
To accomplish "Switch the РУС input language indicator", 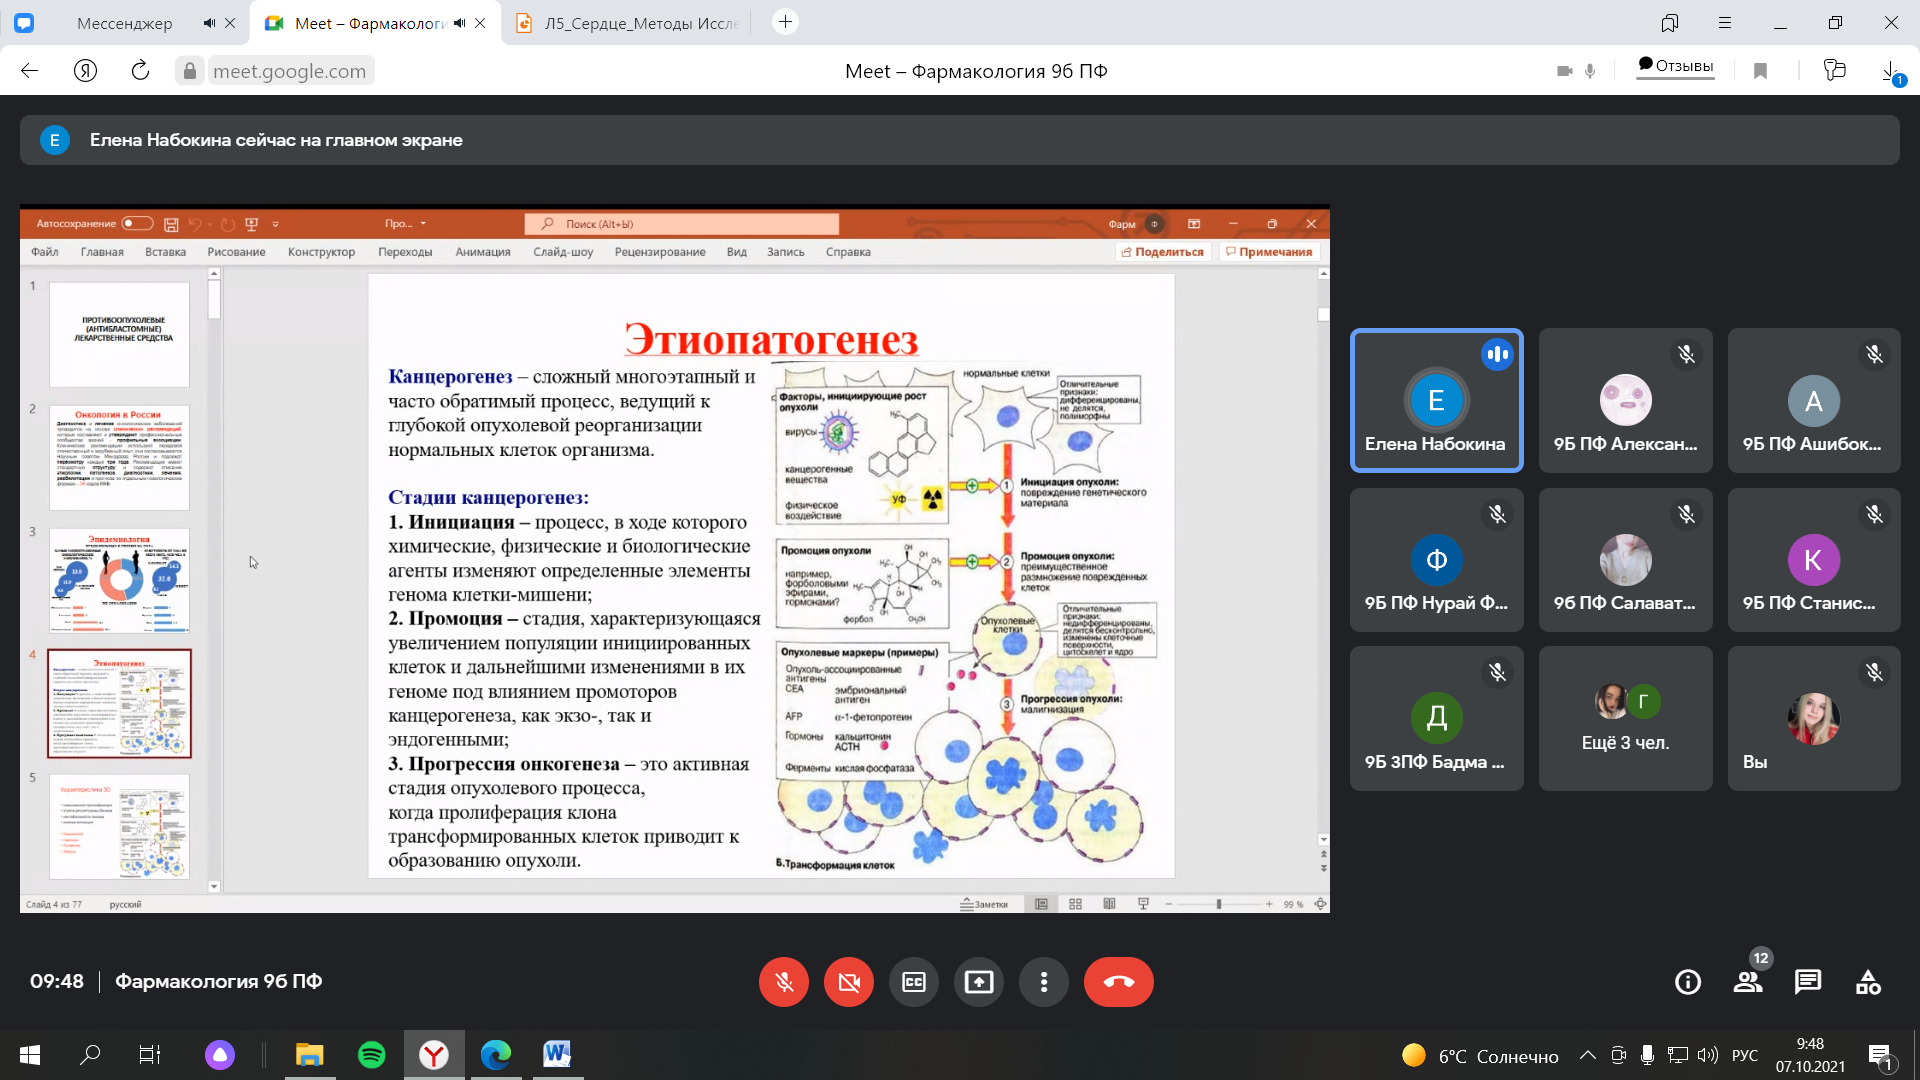I will tap(1745, 1055).
